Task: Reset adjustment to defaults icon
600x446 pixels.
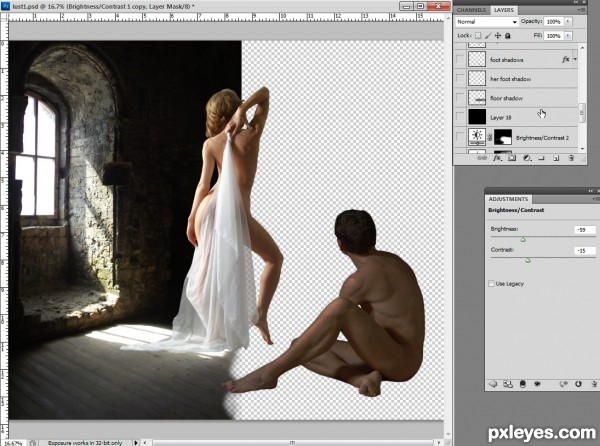Action: pyautogui.click(x=578, y=384)
